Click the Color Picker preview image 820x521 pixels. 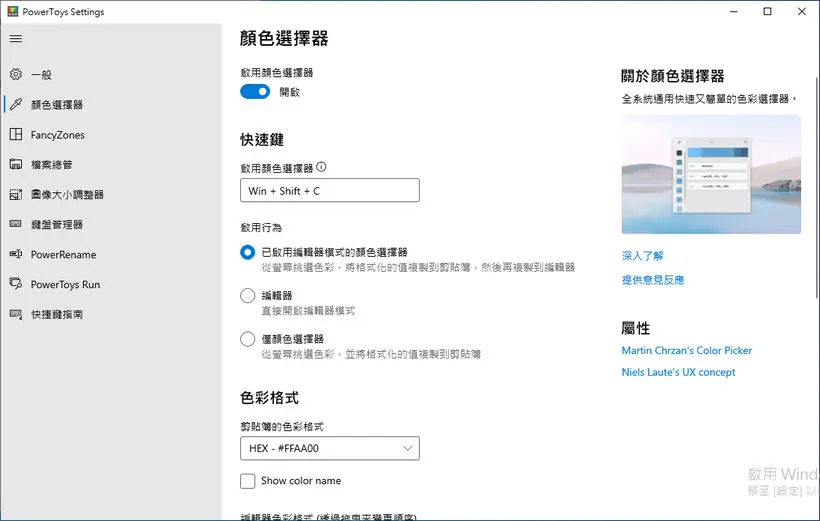(711, 174)
